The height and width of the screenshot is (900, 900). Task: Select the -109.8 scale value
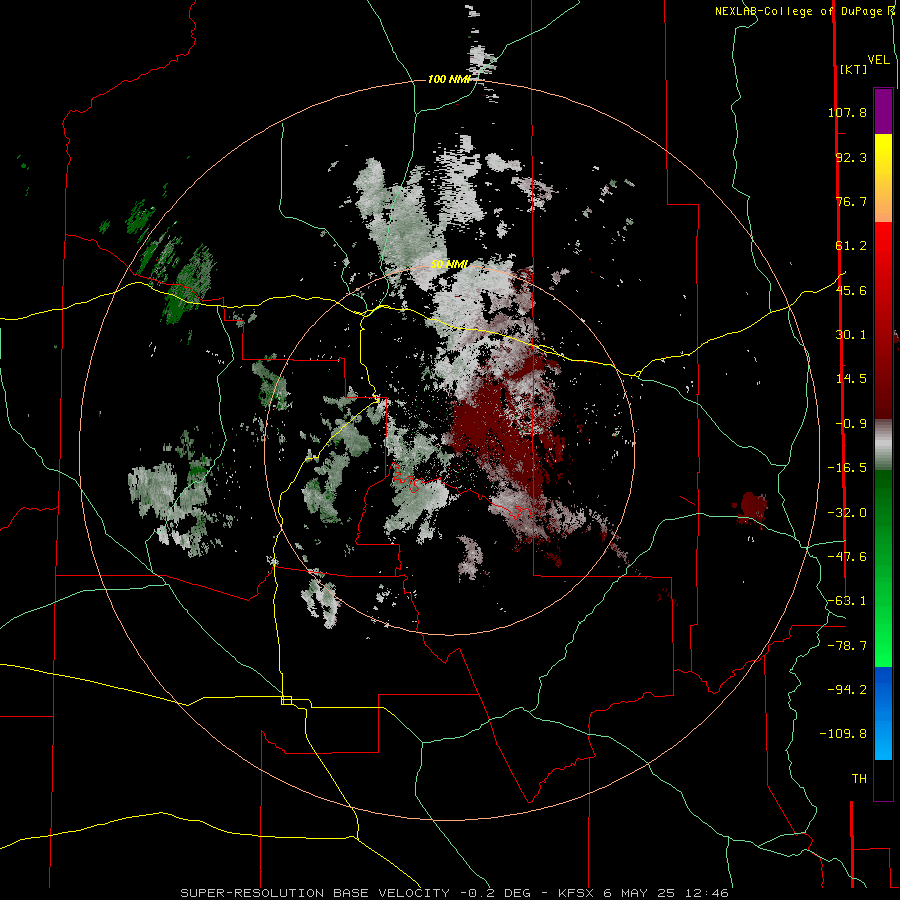843,734
